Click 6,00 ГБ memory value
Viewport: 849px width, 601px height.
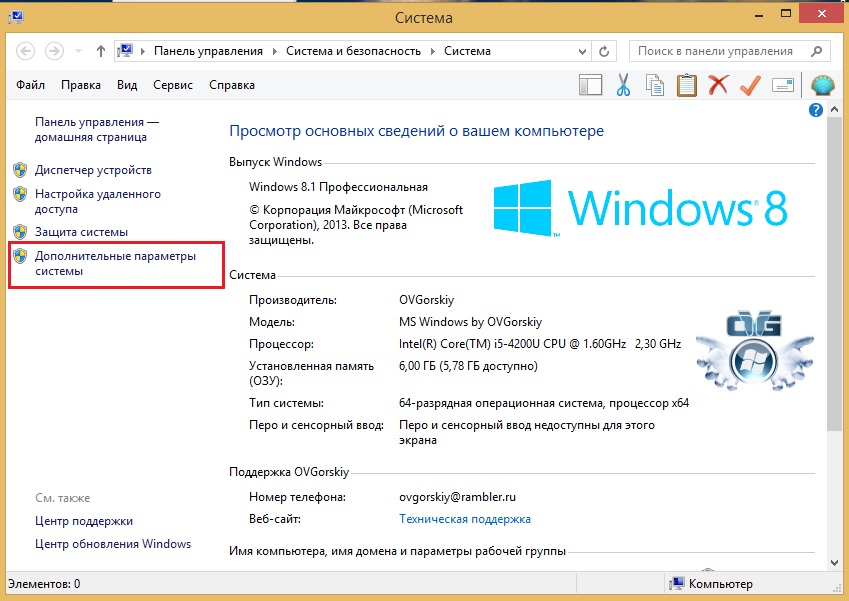468,366
